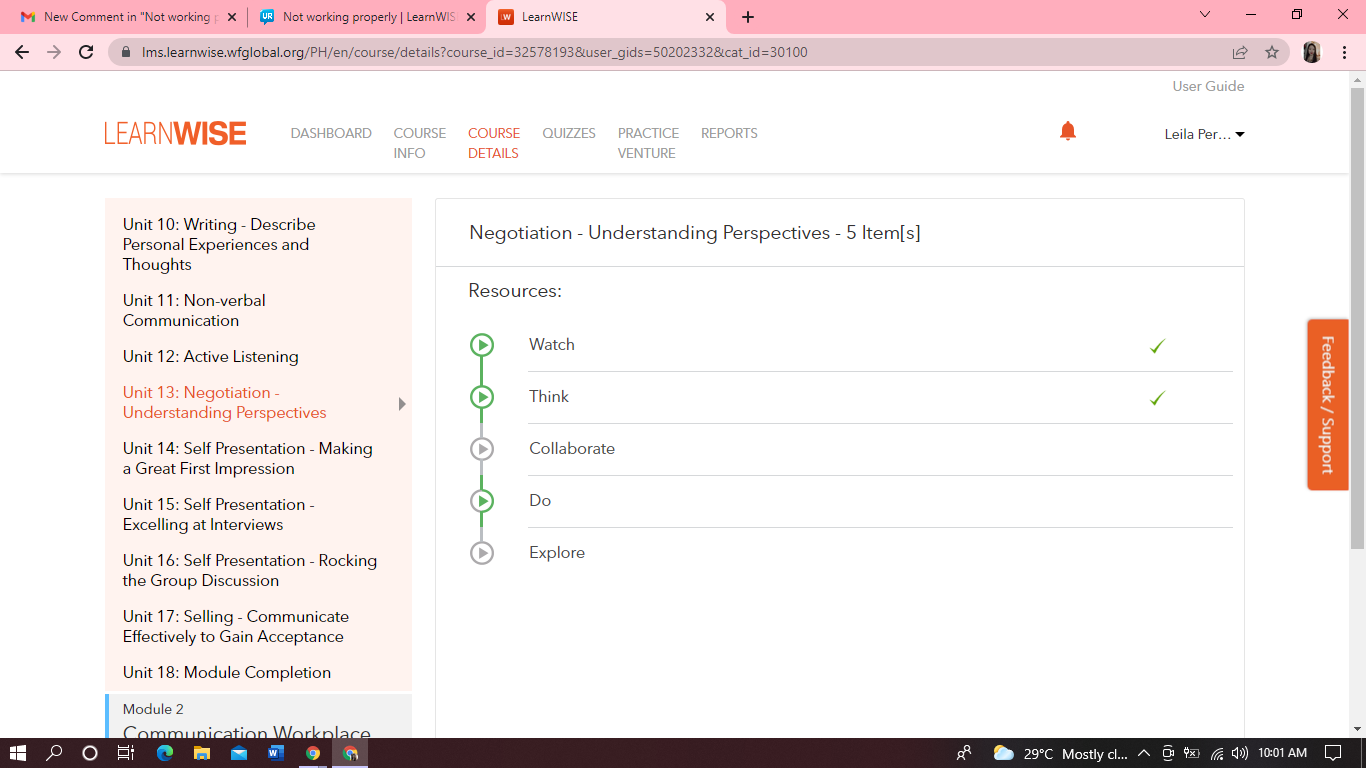Click the grey play icon beside Explore

482,553
